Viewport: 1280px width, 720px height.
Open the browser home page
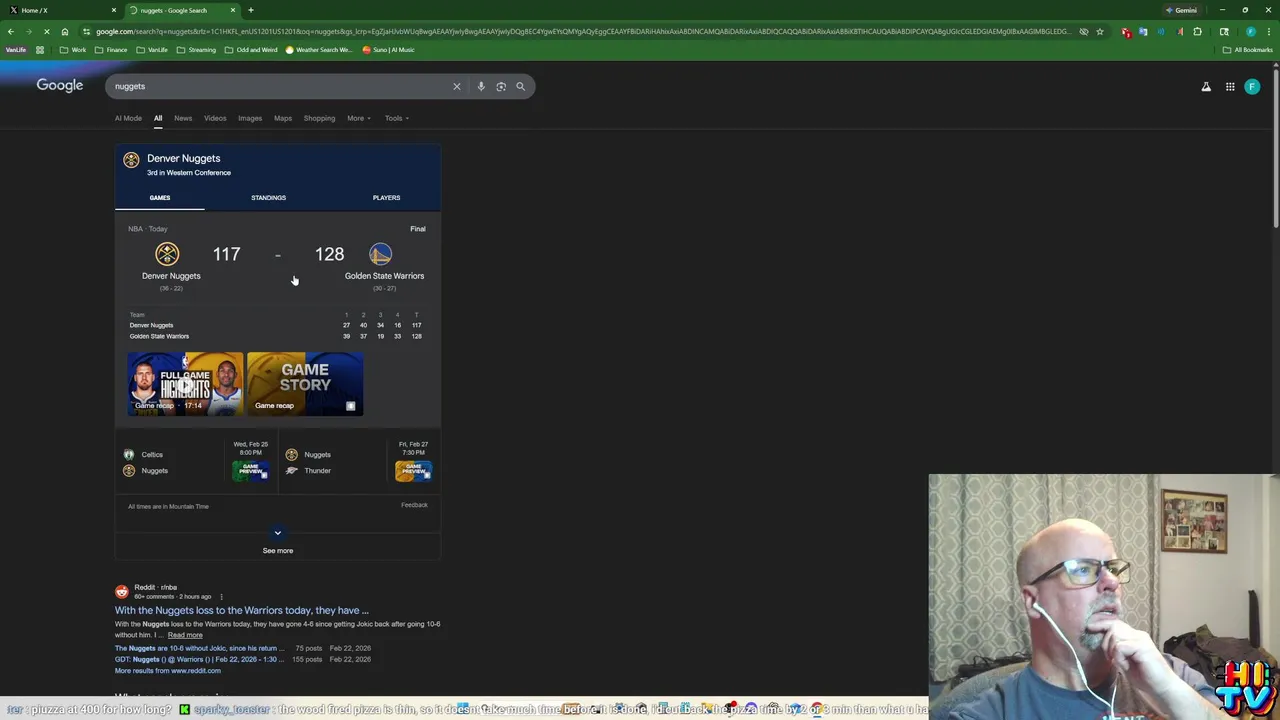[64, 31]
